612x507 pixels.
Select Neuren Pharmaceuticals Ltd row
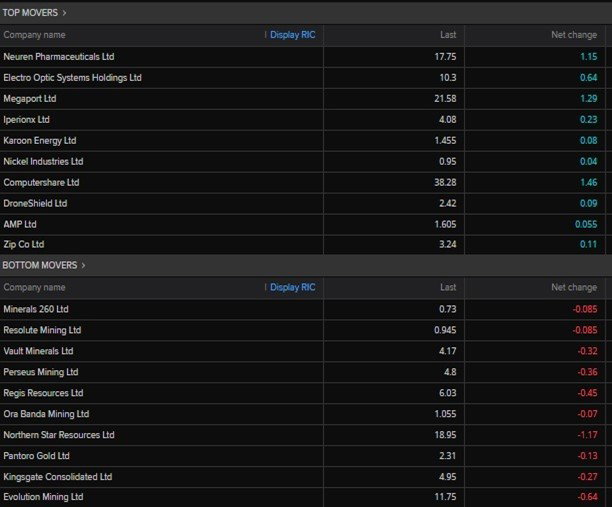[303, 57]
